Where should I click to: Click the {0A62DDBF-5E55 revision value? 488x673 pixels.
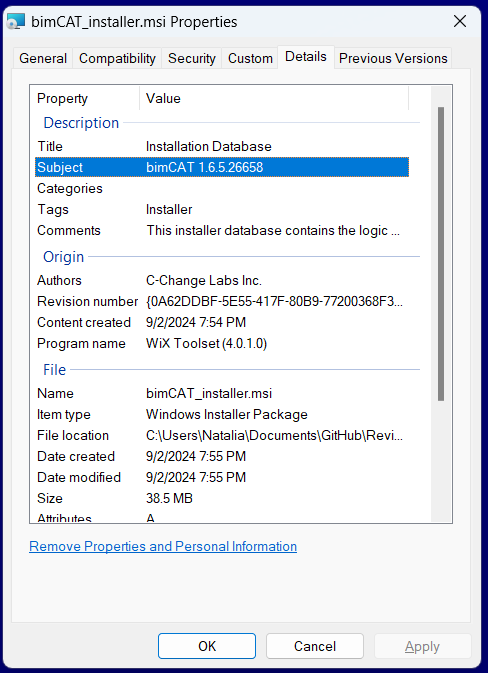pos(274,301)
